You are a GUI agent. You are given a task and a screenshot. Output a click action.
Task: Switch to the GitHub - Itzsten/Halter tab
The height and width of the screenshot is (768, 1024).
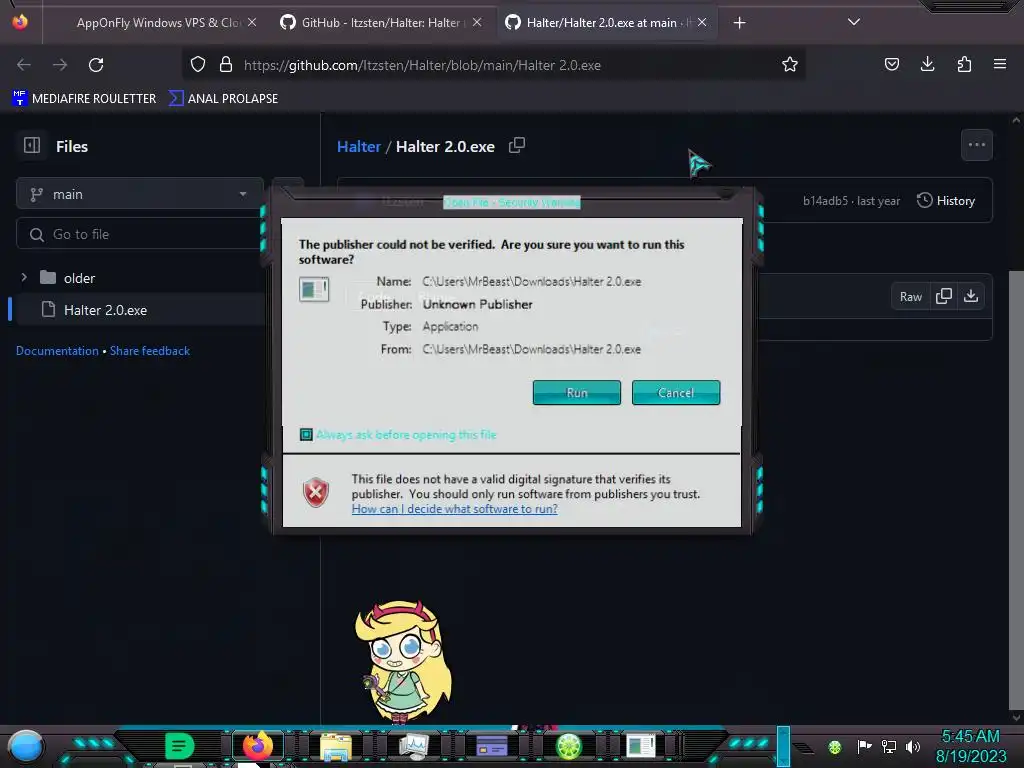[x=381, y=23]
